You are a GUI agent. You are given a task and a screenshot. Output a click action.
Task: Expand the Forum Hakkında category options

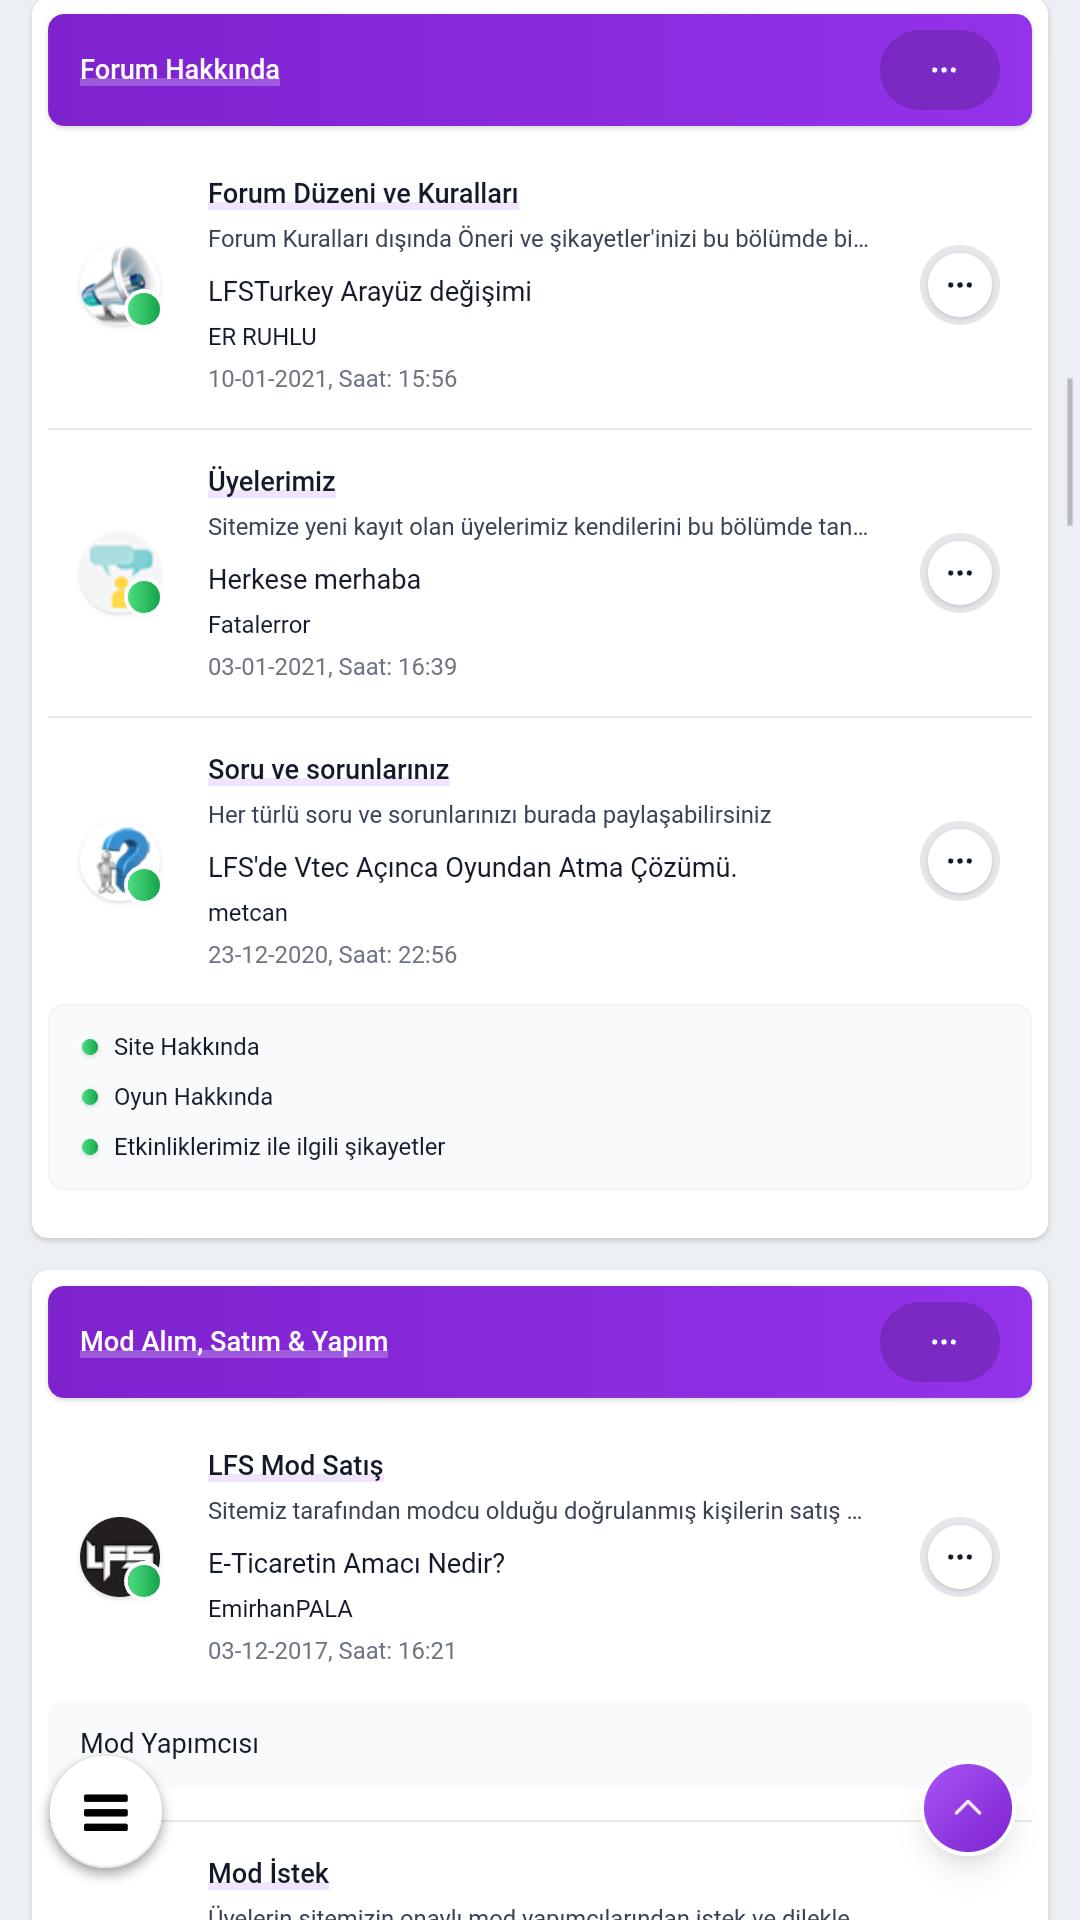(x=940, y=70)
